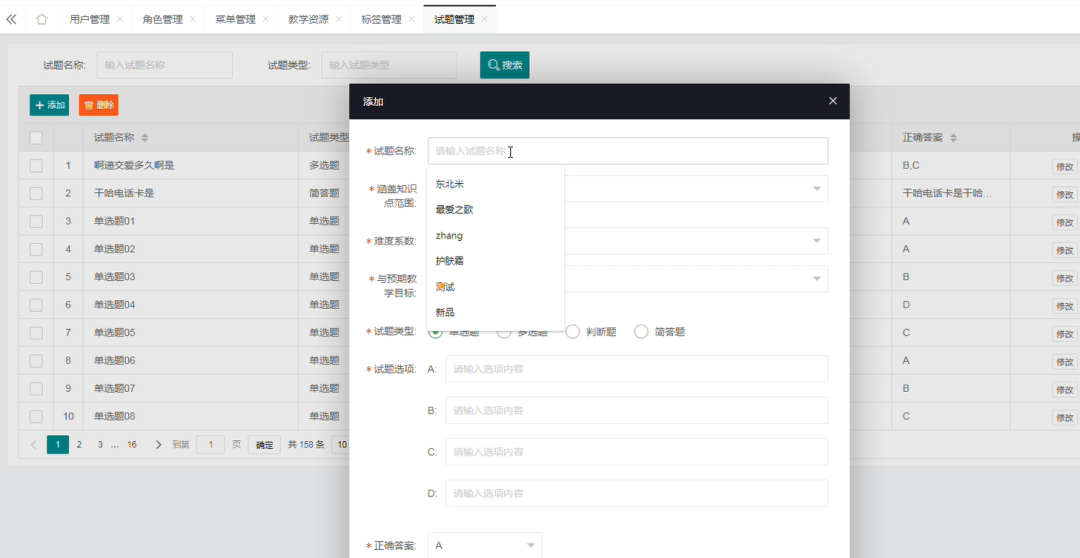Switch to 教学资源 tab
Viewport: 1080px width, 558px height.
coord(309,19)
